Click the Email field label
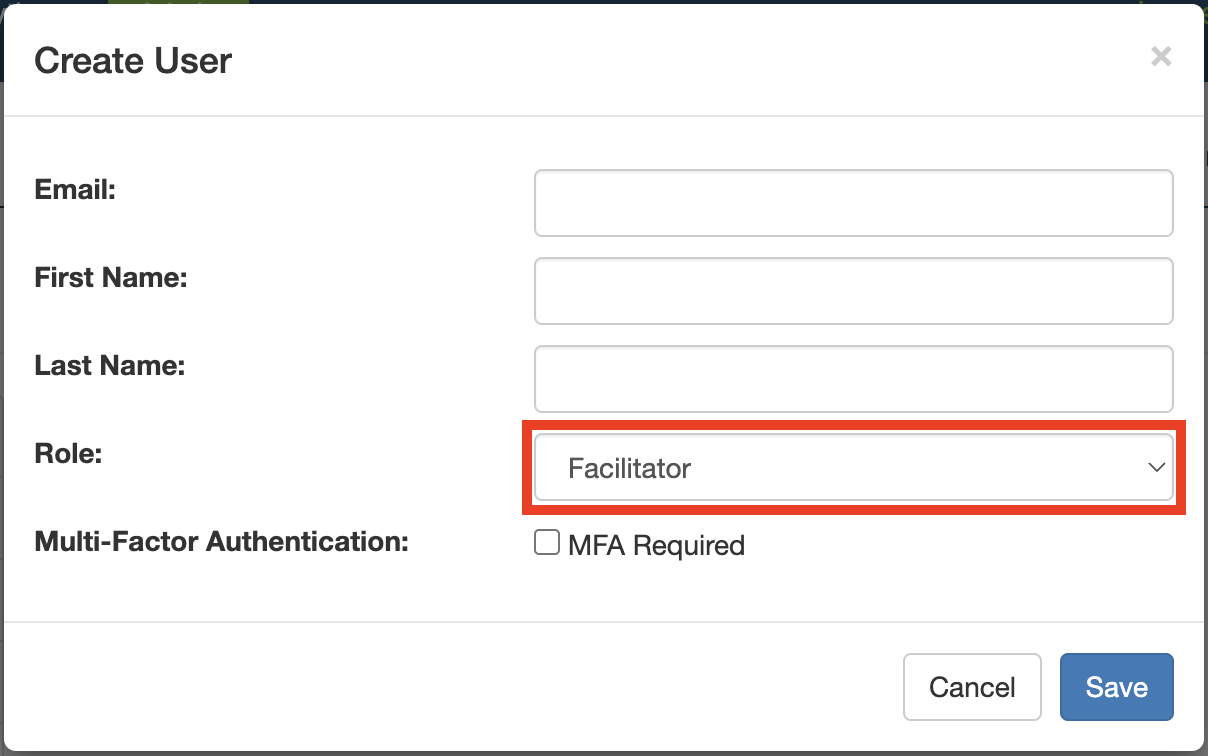This screenshot has width=1208, height=756. [75, 189]
